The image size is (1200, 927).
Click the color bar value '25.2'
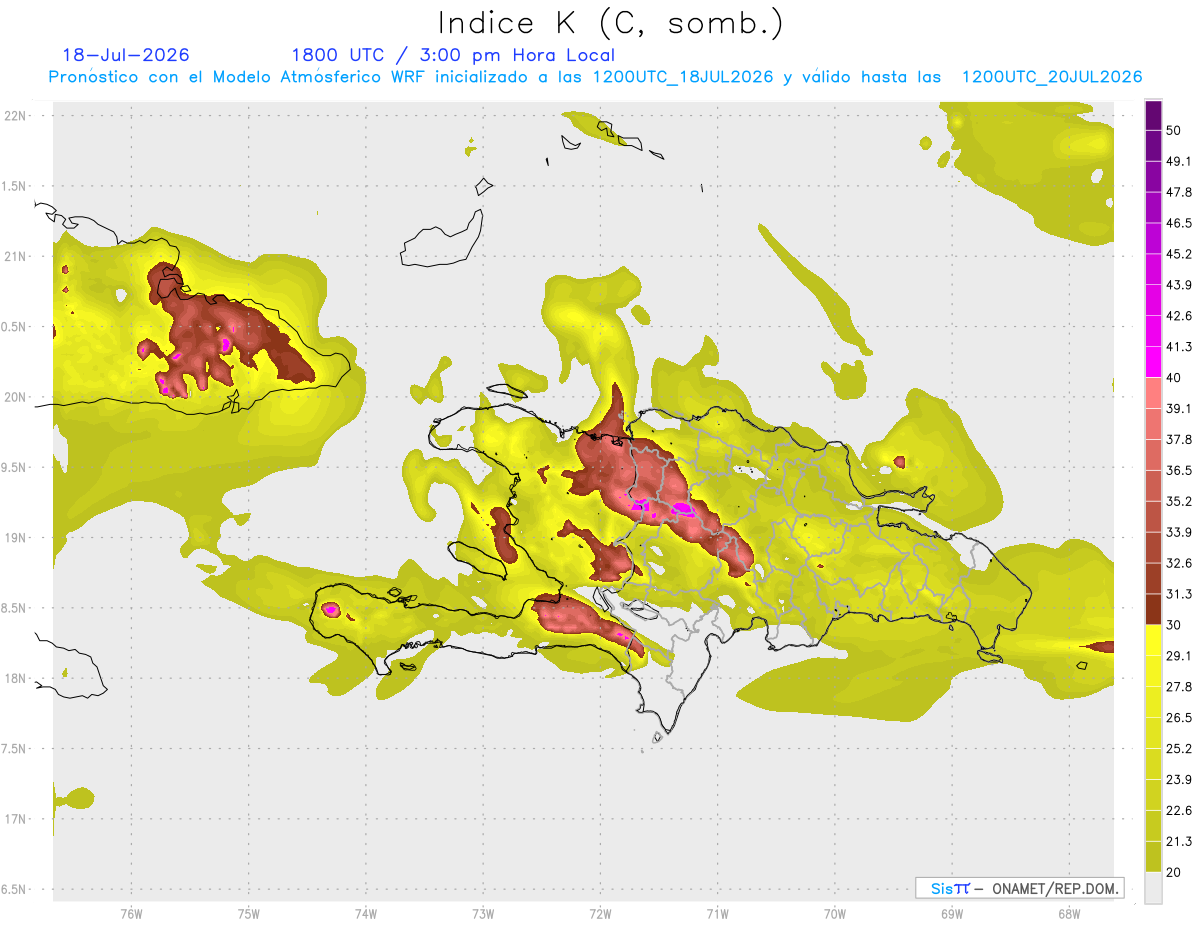click(1178, 748)
